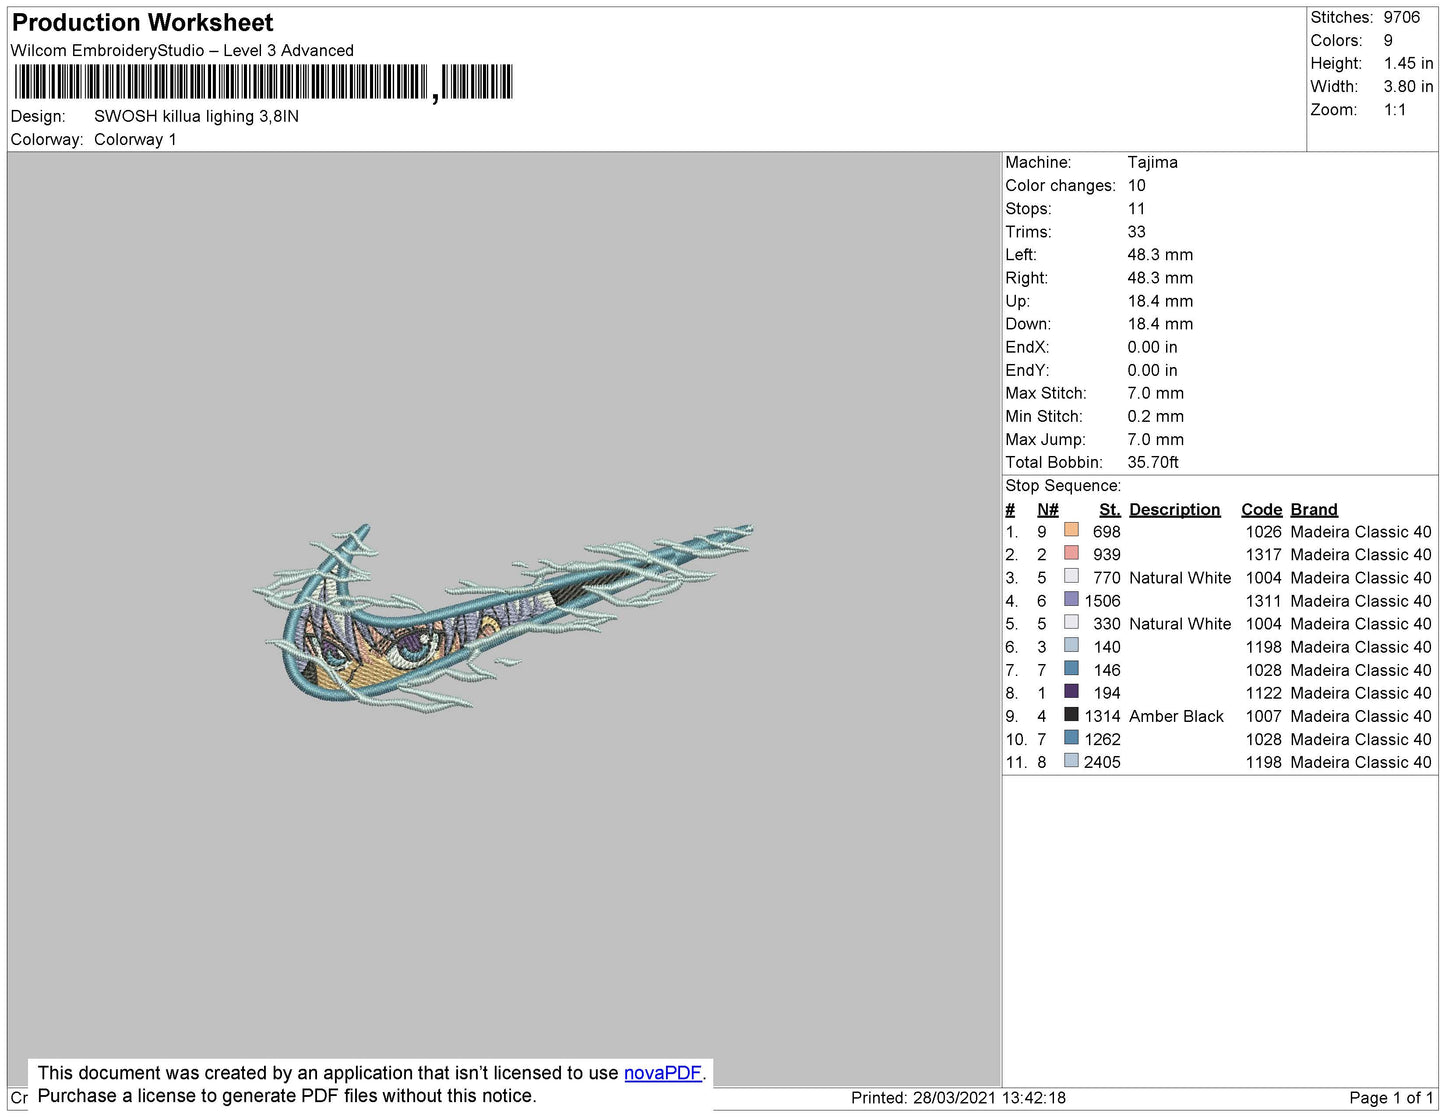Click the peach color swatch for stop 1
The width and height of the screenshot is (1445, 1117).
tap(1071, 531)
